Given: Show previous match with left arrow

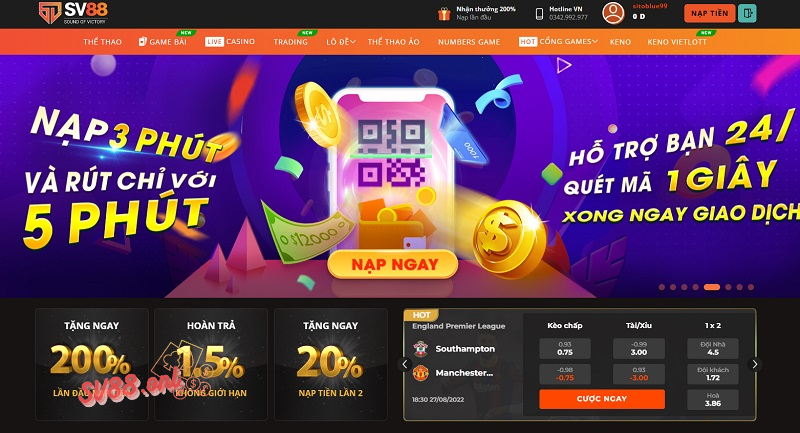Looking at the screenshot, I should (405, 364).
